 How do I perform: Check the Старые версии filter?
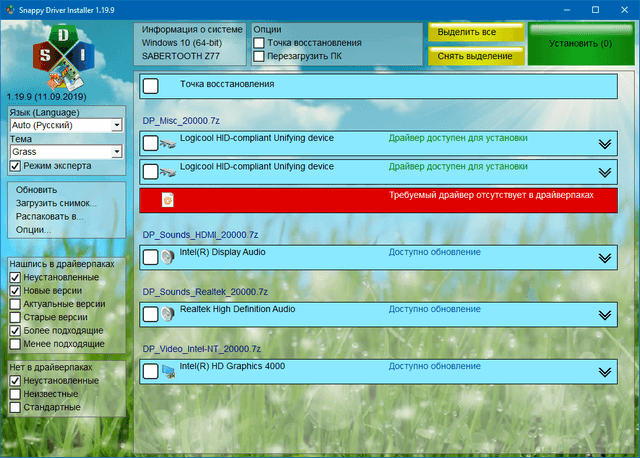15,316
